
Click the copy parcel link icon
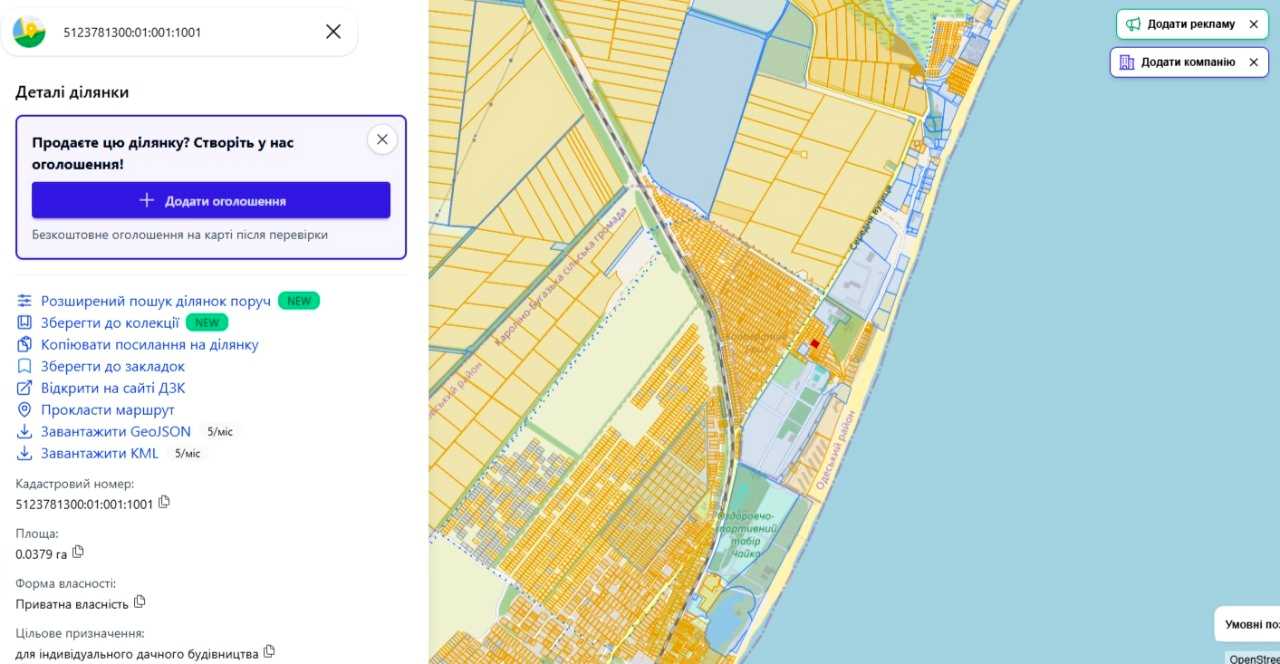pyautogui.click(x=25, y=345)
